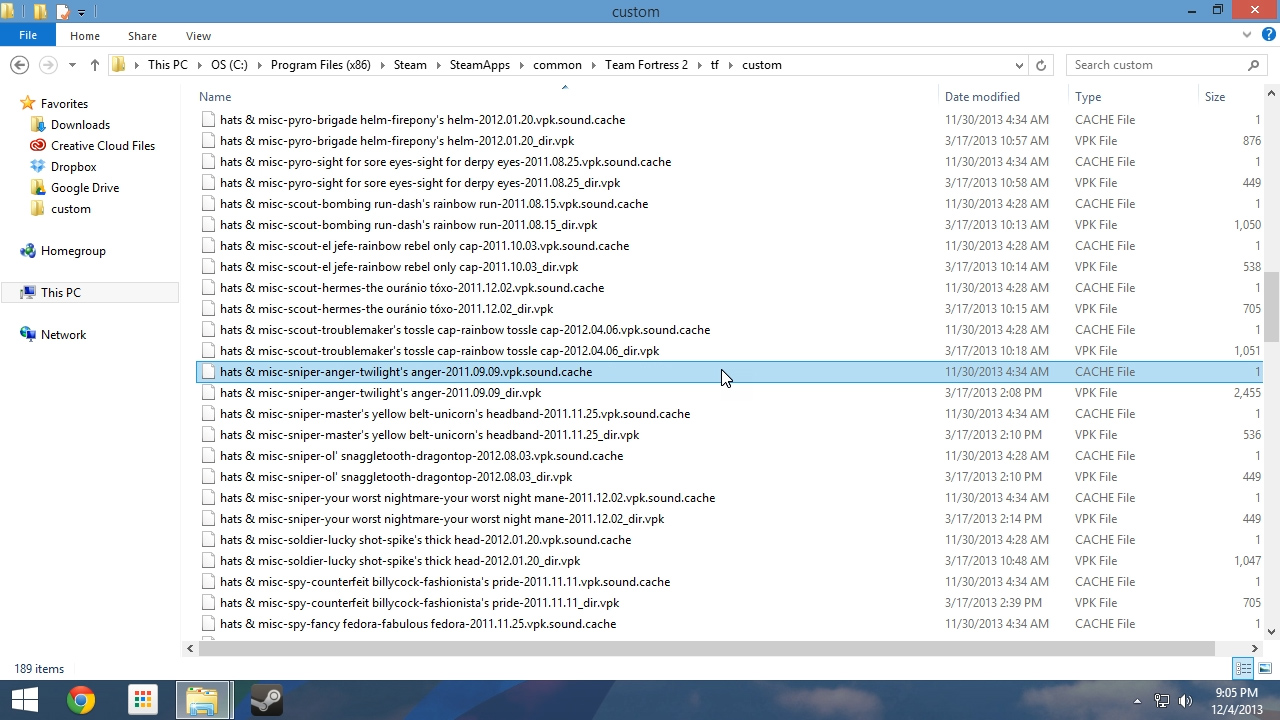Open Dropbox from the navigation pane

point(73,167)
